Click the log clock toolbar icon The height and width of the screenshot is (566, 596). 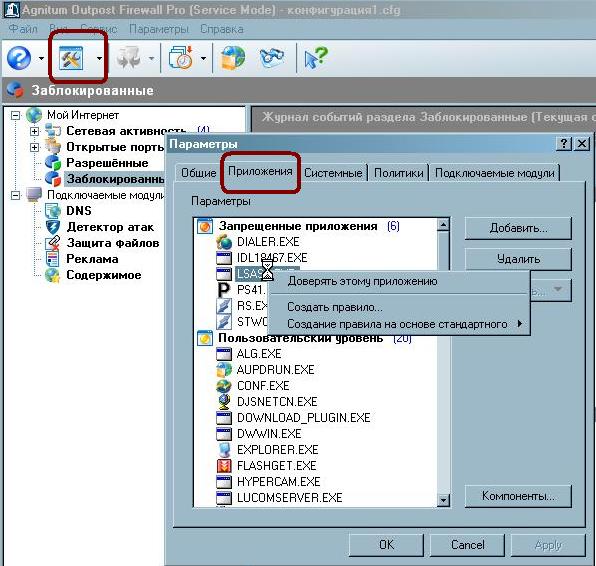tap(181, 58)
